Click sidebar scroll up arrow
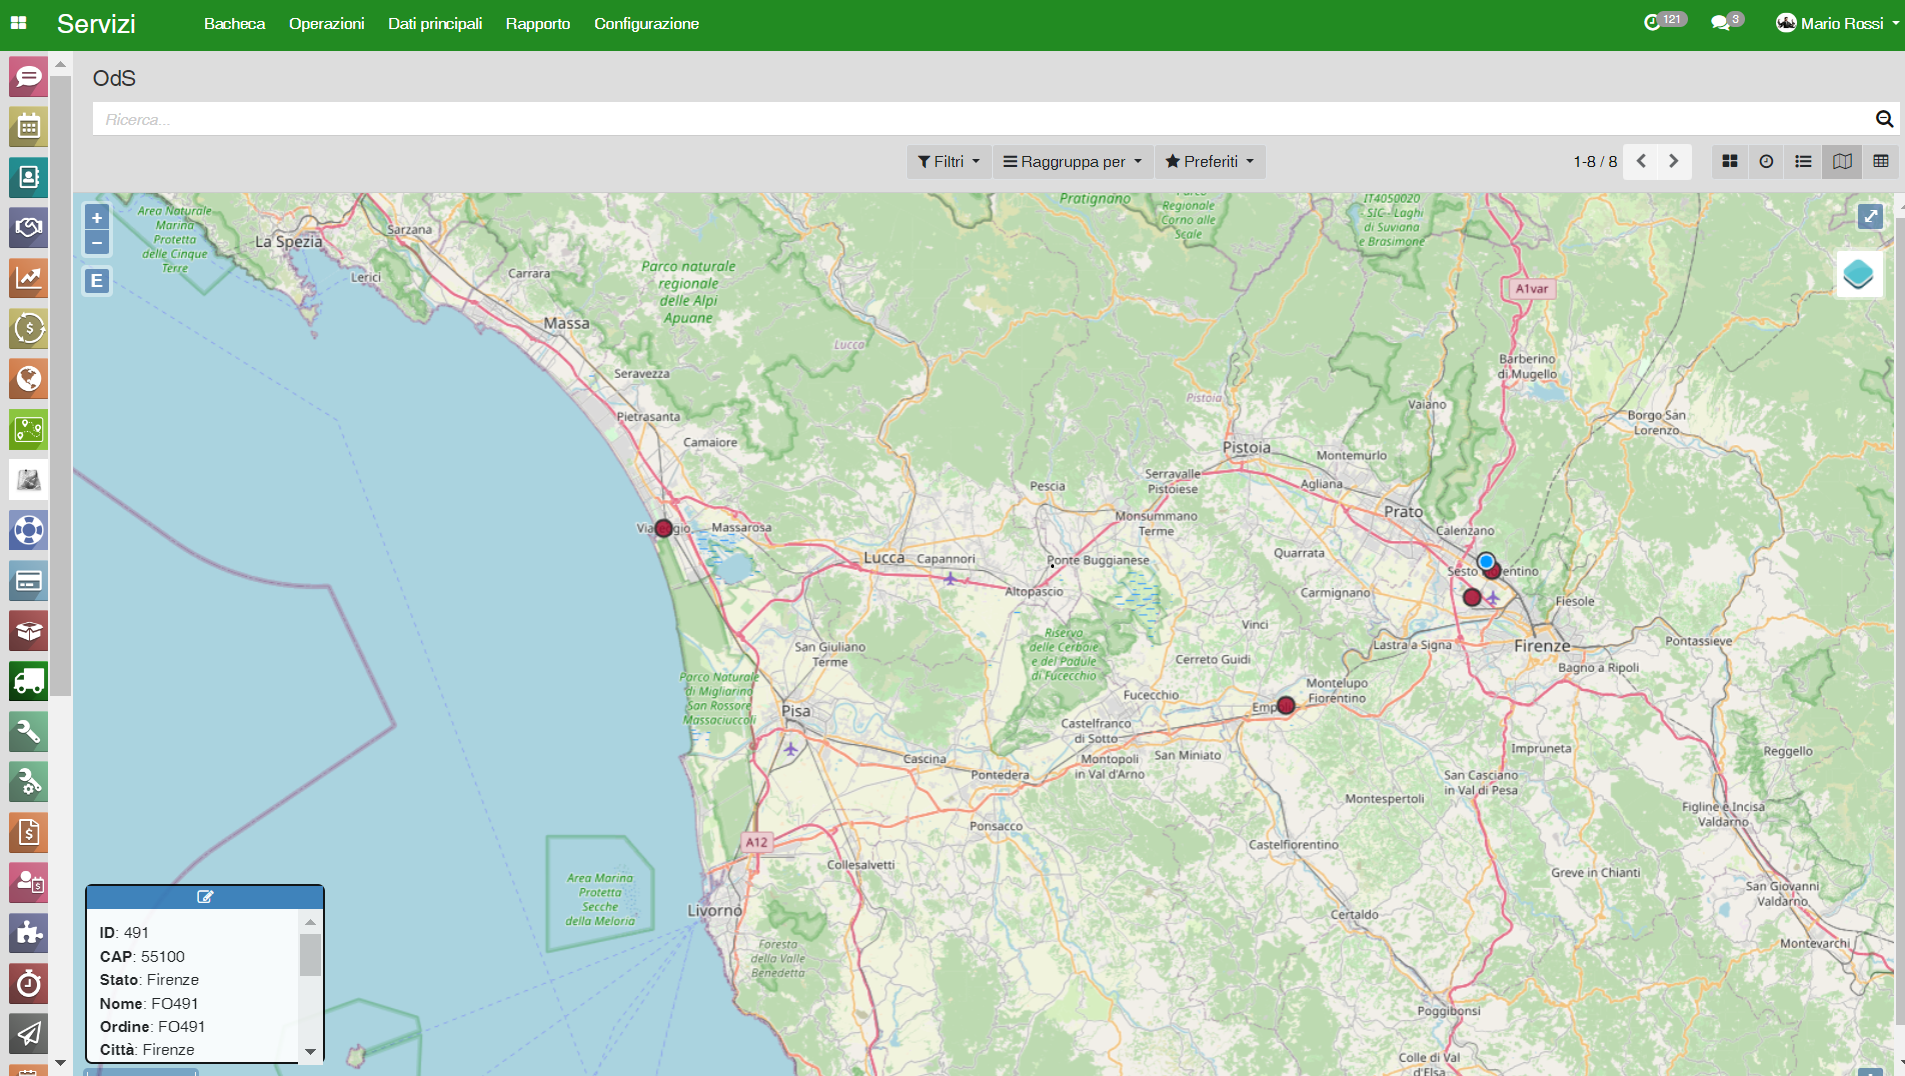The image size is (1905, 1076). tap(60, 64)
